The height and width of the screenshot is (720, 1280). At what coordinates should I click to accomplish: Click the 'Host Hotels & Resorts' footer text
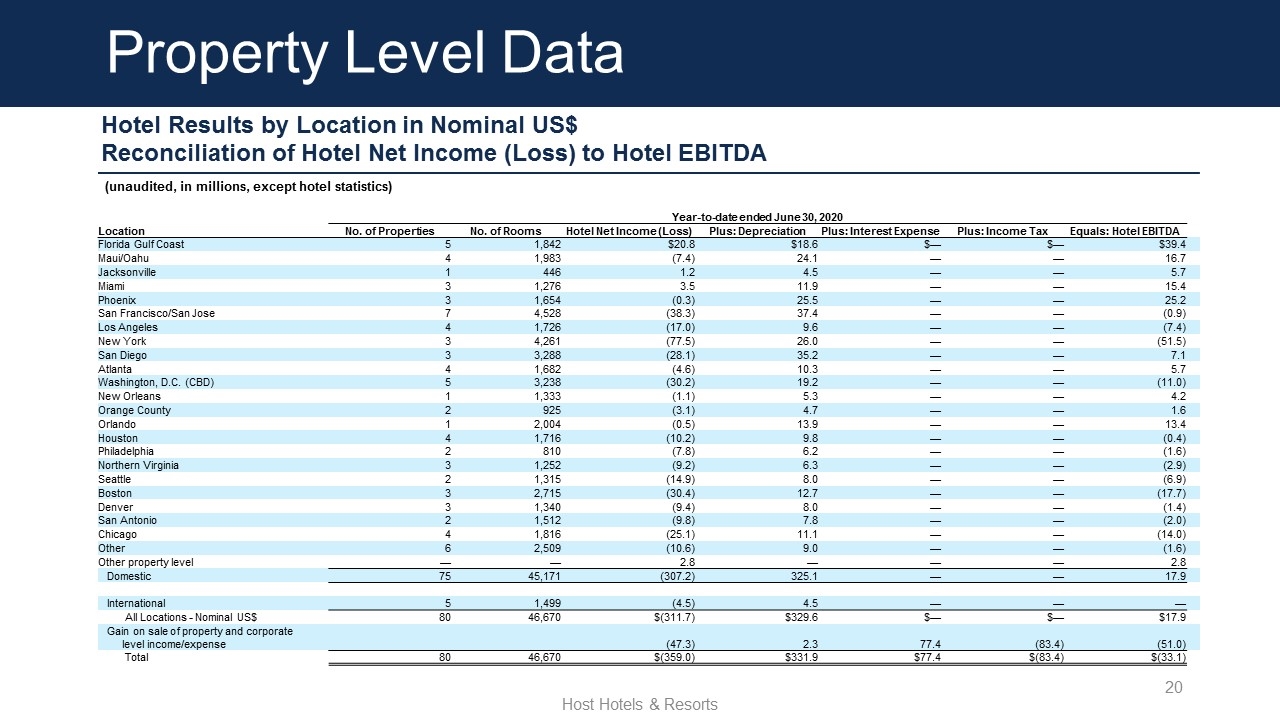[x=640, y=705]
